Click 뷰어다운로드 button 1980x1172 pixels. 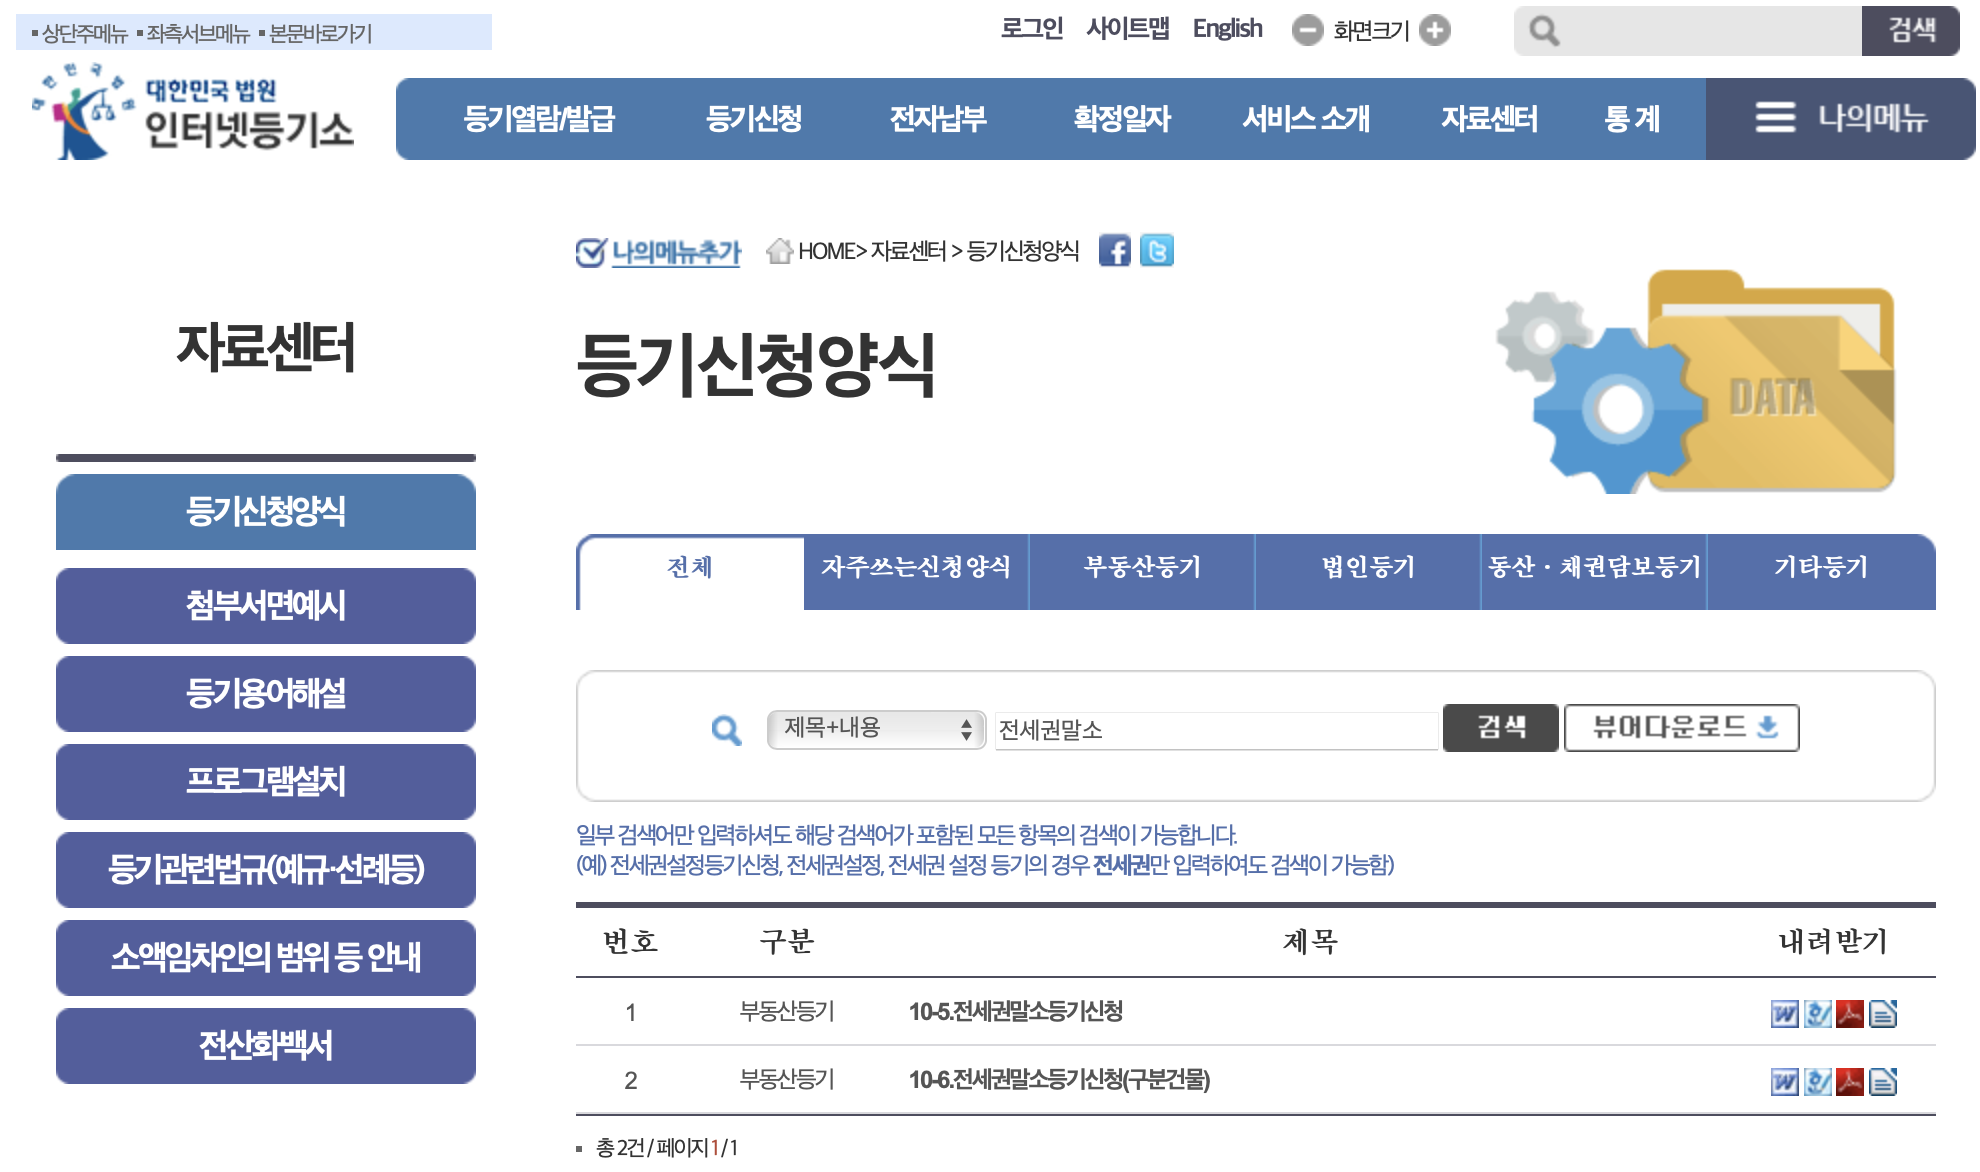click(1681, 727)
